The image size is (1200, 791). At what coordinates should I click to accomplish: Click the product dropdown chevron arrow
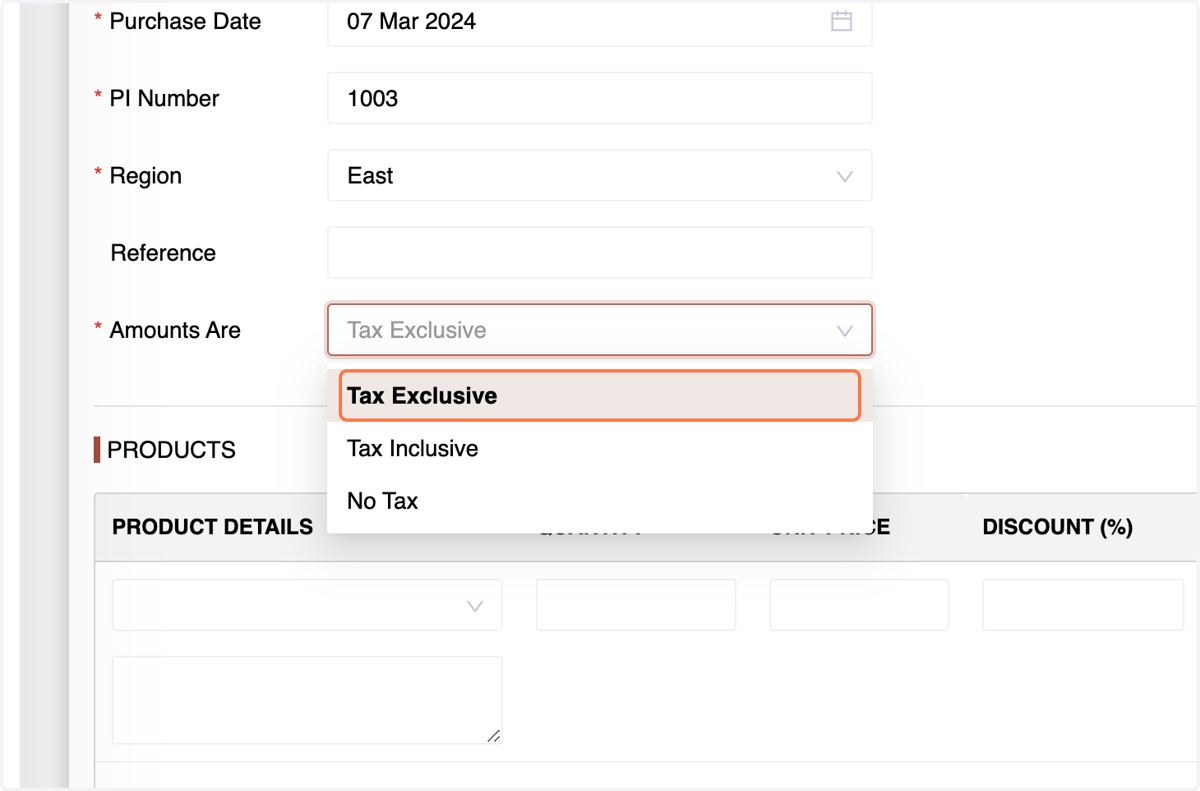tap(475, 606)
